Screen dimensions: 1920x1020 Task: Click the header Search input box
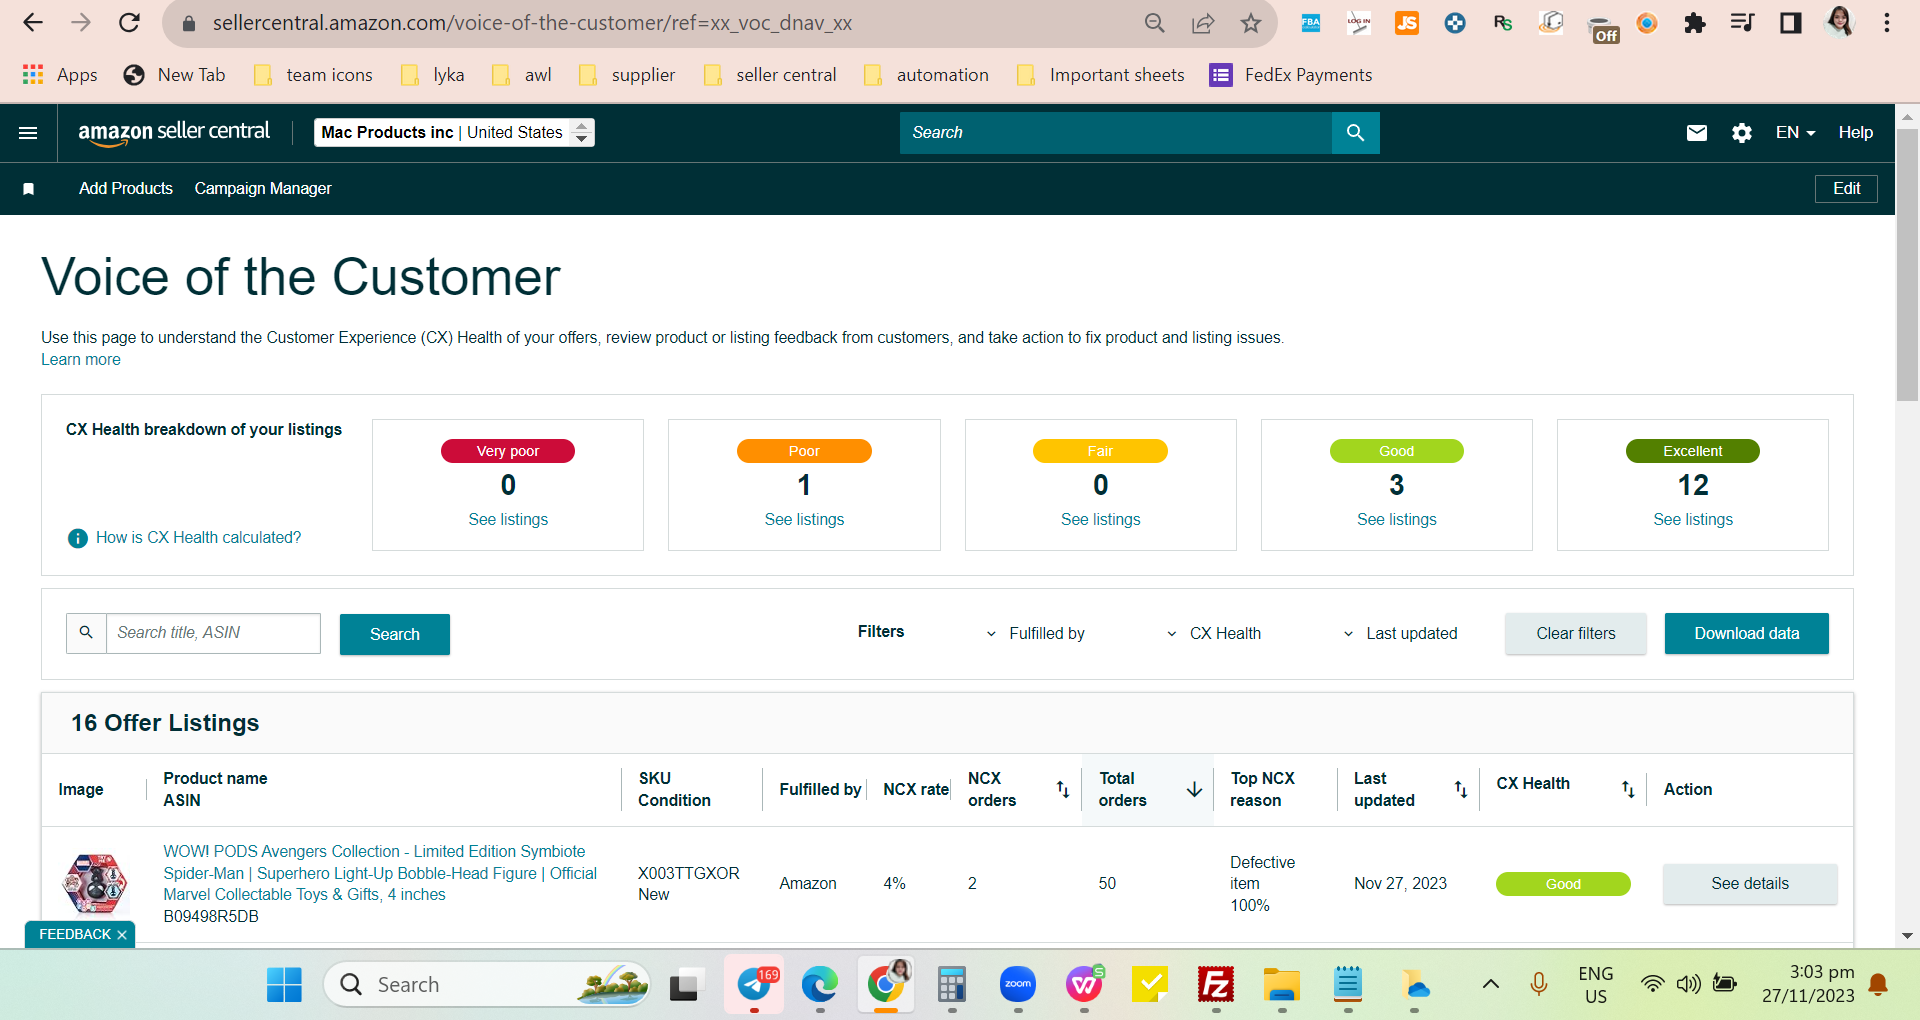point(1116,133)
